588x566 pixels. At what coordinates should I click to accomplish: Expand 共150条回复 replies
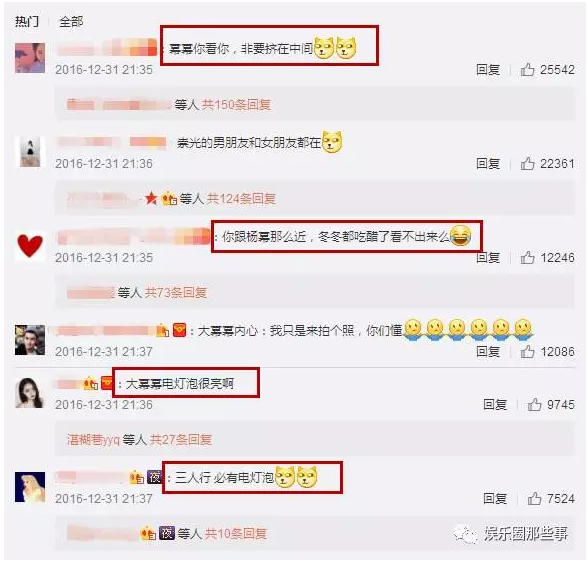click(x=236, y=104)
